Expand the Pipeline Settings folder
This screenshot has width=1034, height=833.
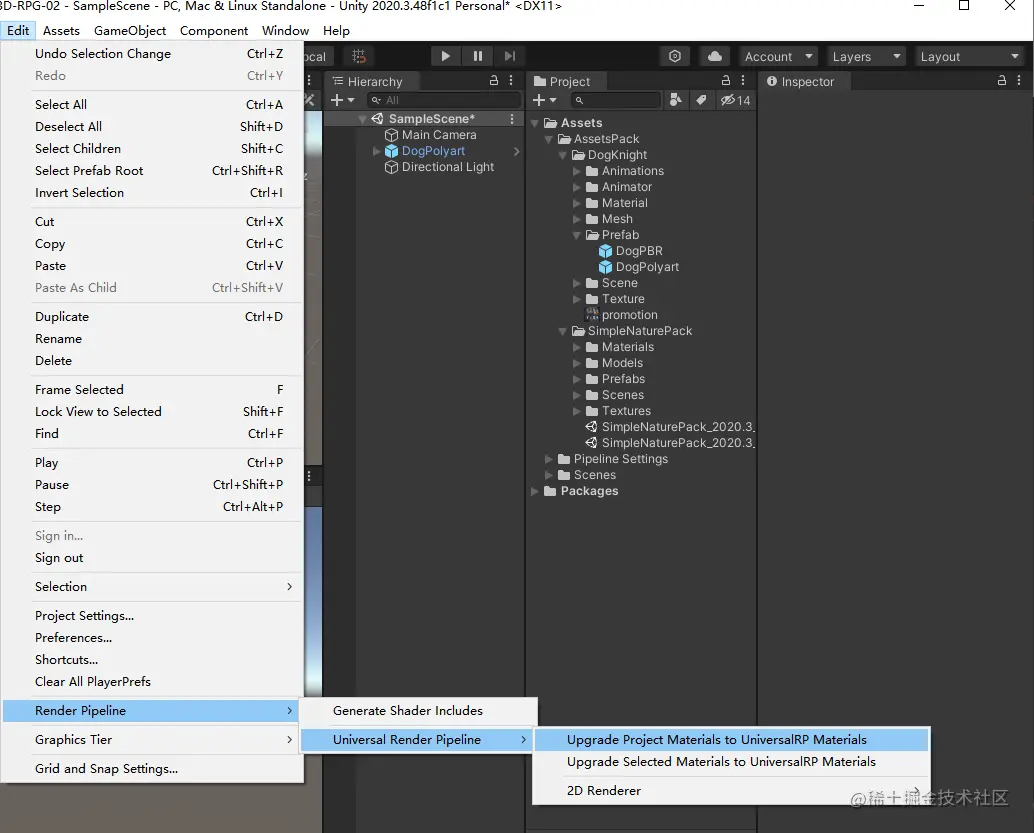[x=549, y=459]
